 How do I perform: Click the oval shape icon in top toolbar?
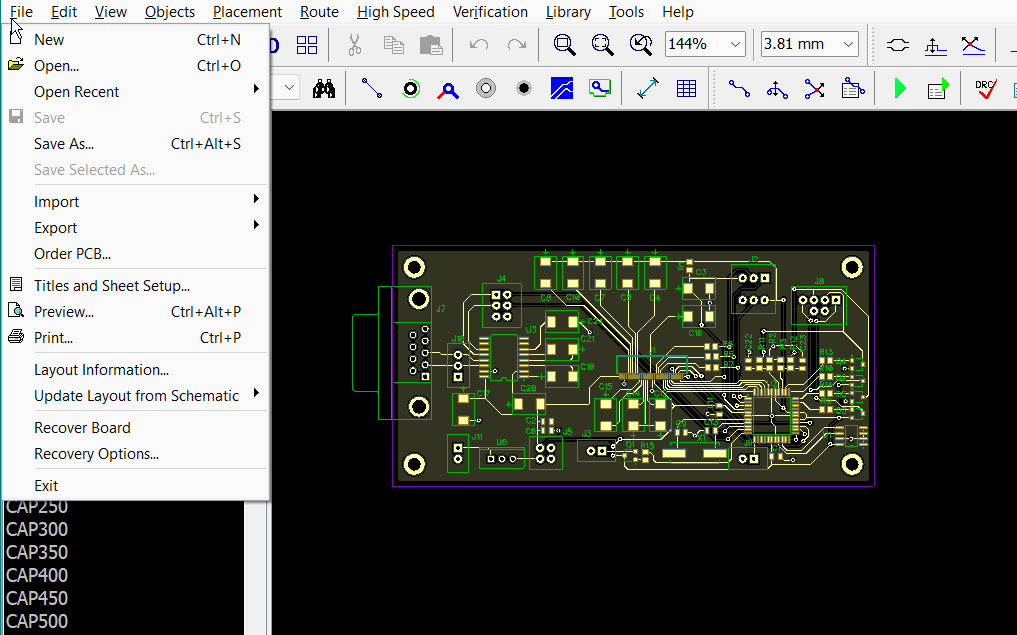pyautogui.click(x=898, y=45)
